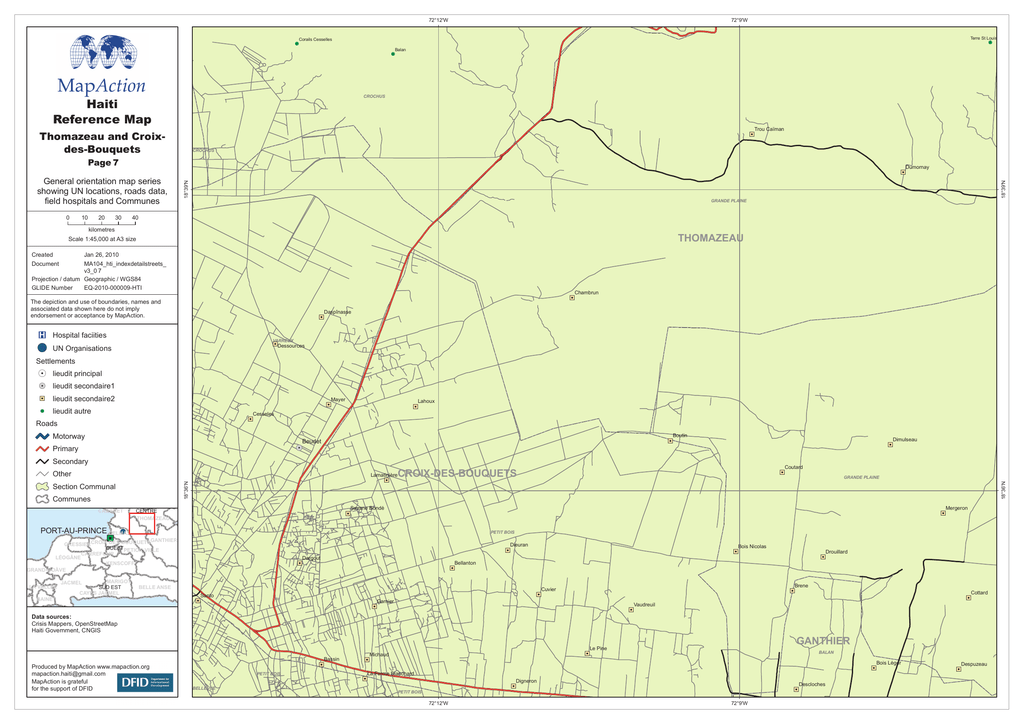This screenshot has width=1024, height=724.
Task: Click the Motorway line symbol in legend
Action: coord(42,436)
